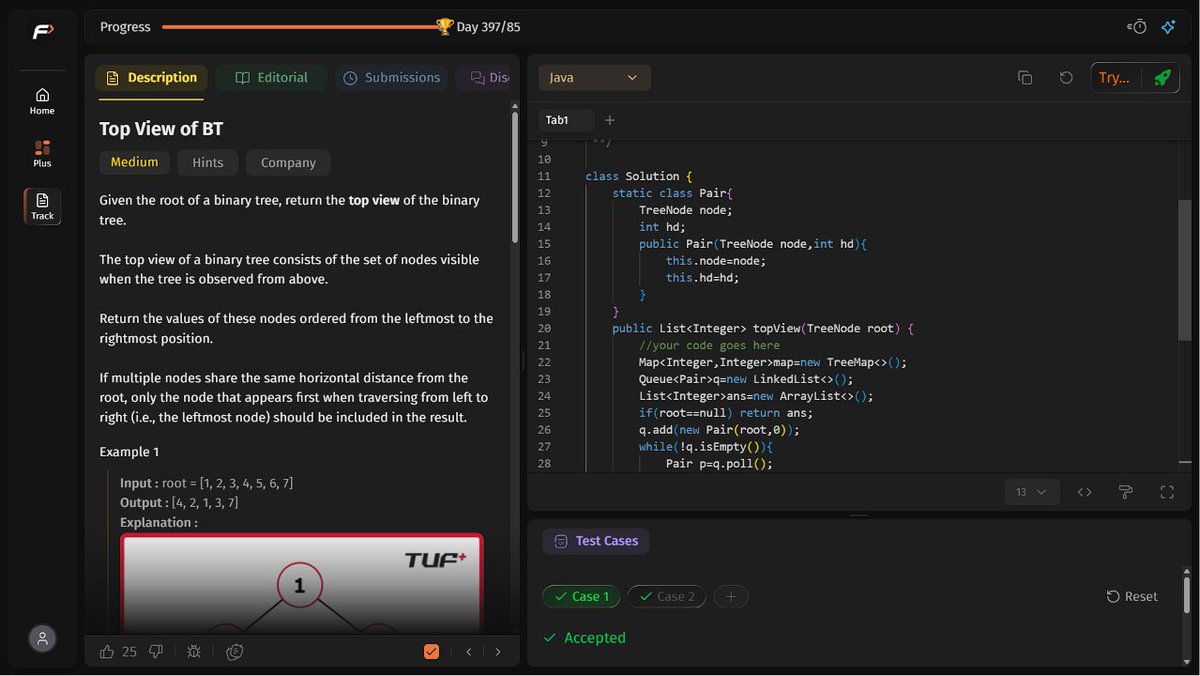This screenshot has width=1200, height=676.
Task: Open the Java language dropdown
Action: tap(594, 78)
